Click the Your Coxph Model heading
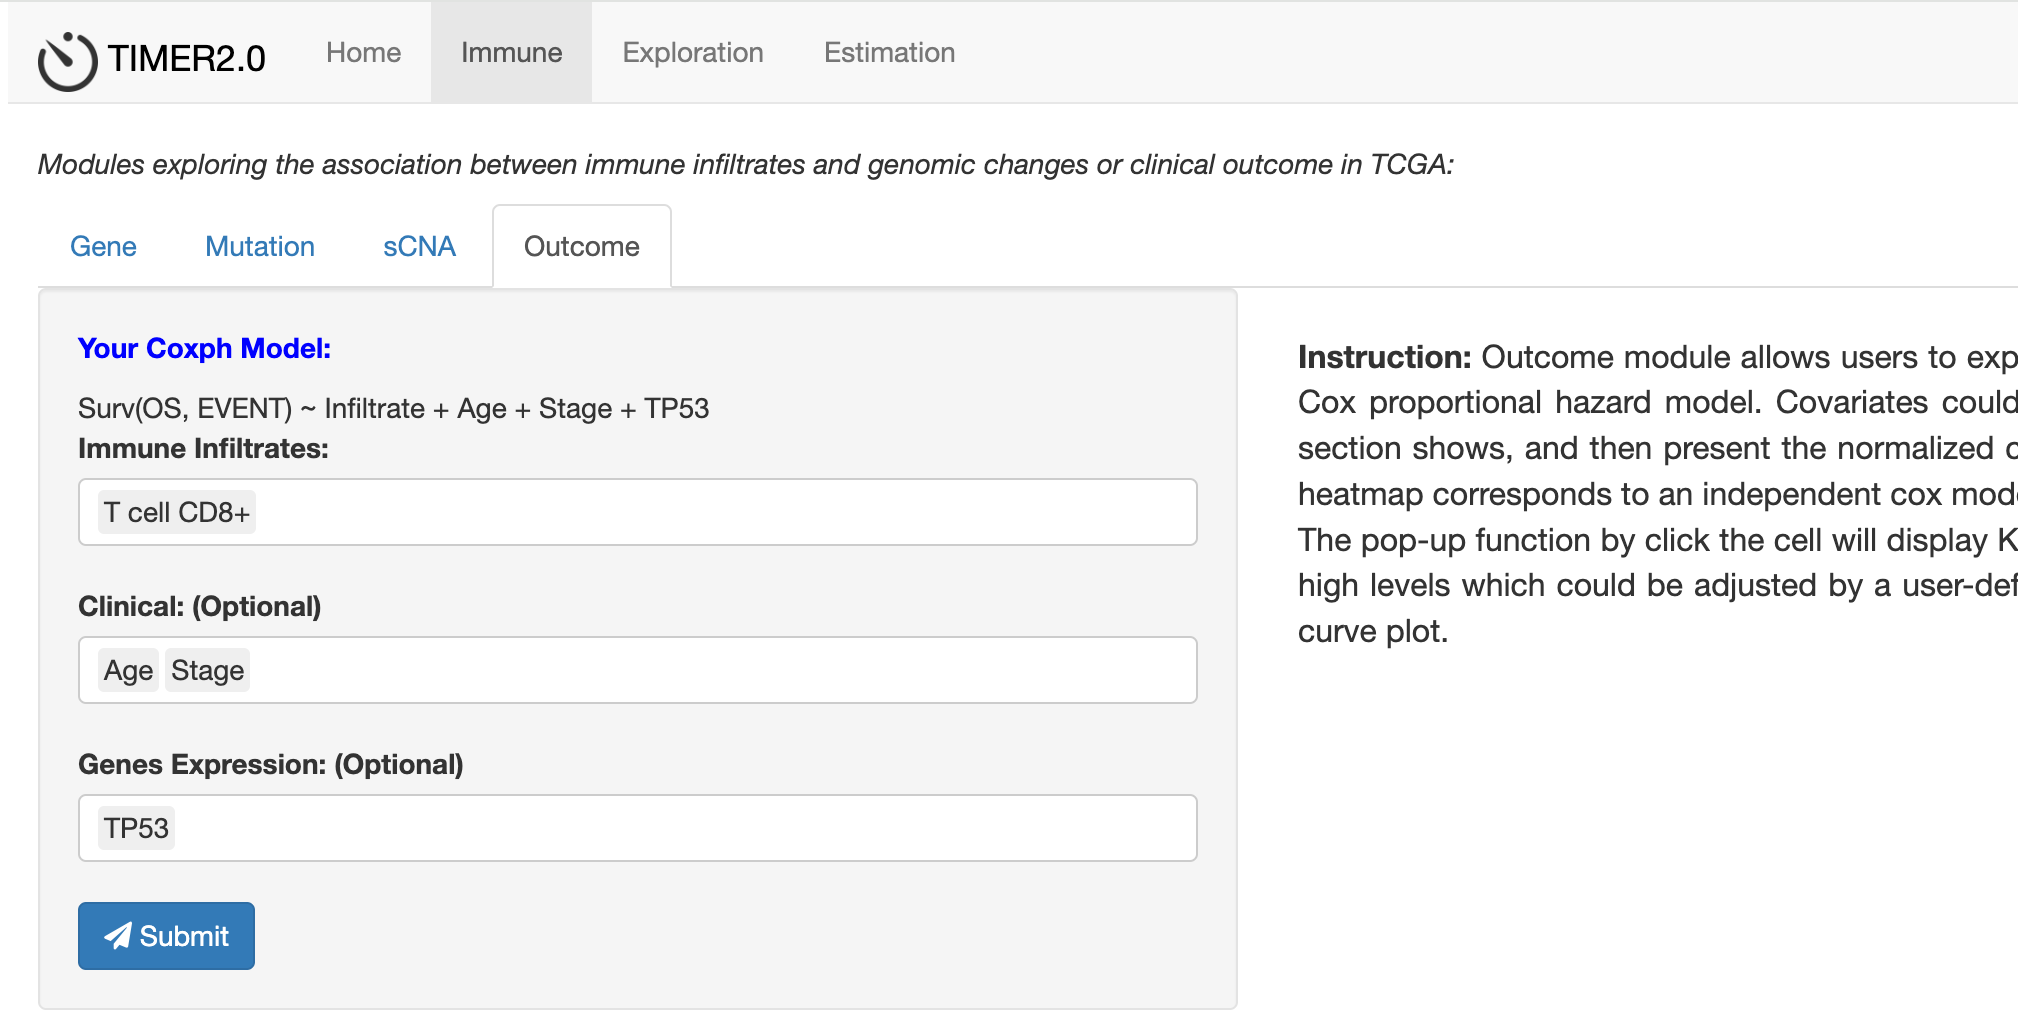 pyautogui.click(x=204, y=349)
